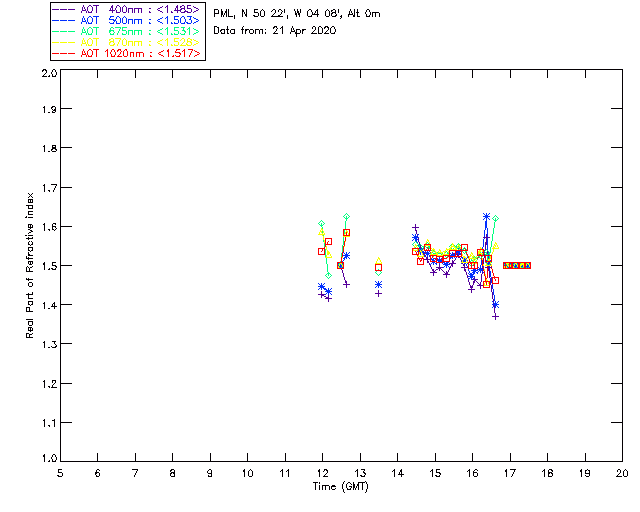The image size is (640, 512).
Task: Click the 1.5 y-axis tick label
Action: [49, 266]
